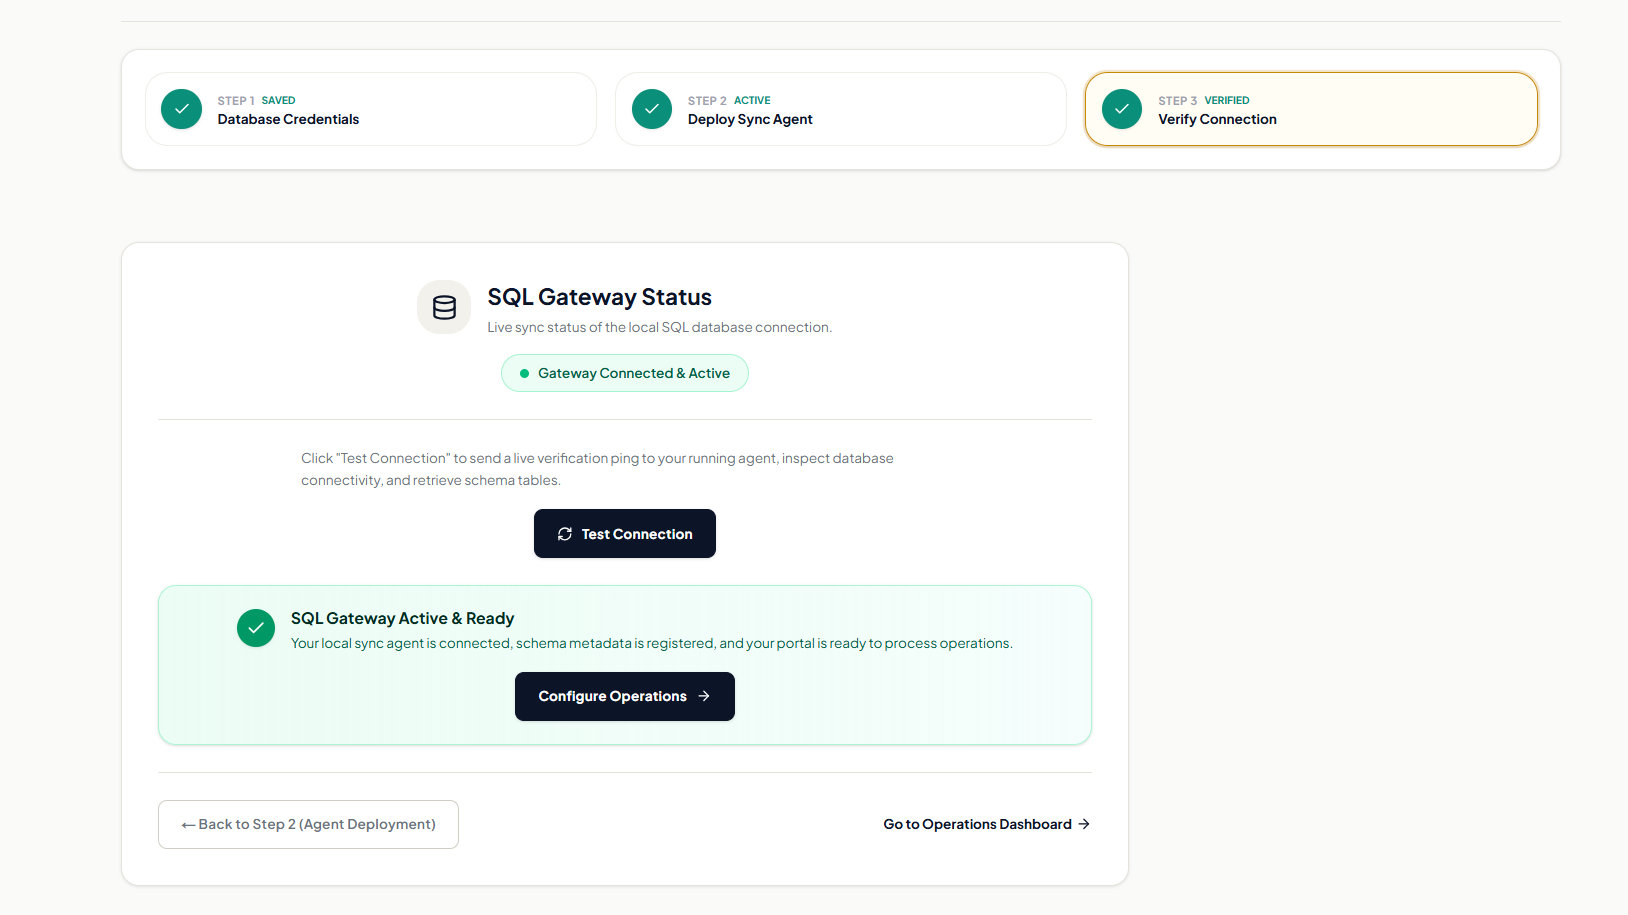Screen dimensions: 1628x915
Task: Click the Step 2 green checkmark icon
Action: (x=652, y=109)
